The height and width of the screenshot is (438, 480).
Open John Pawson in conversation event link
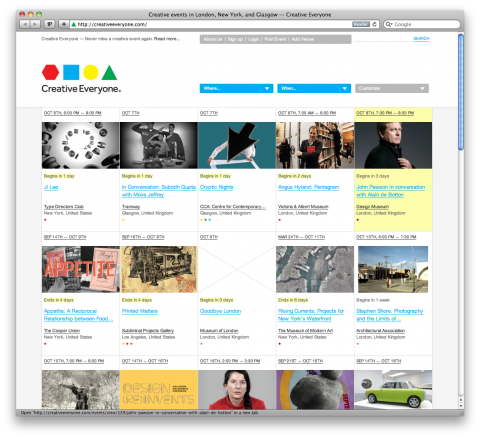390,191
